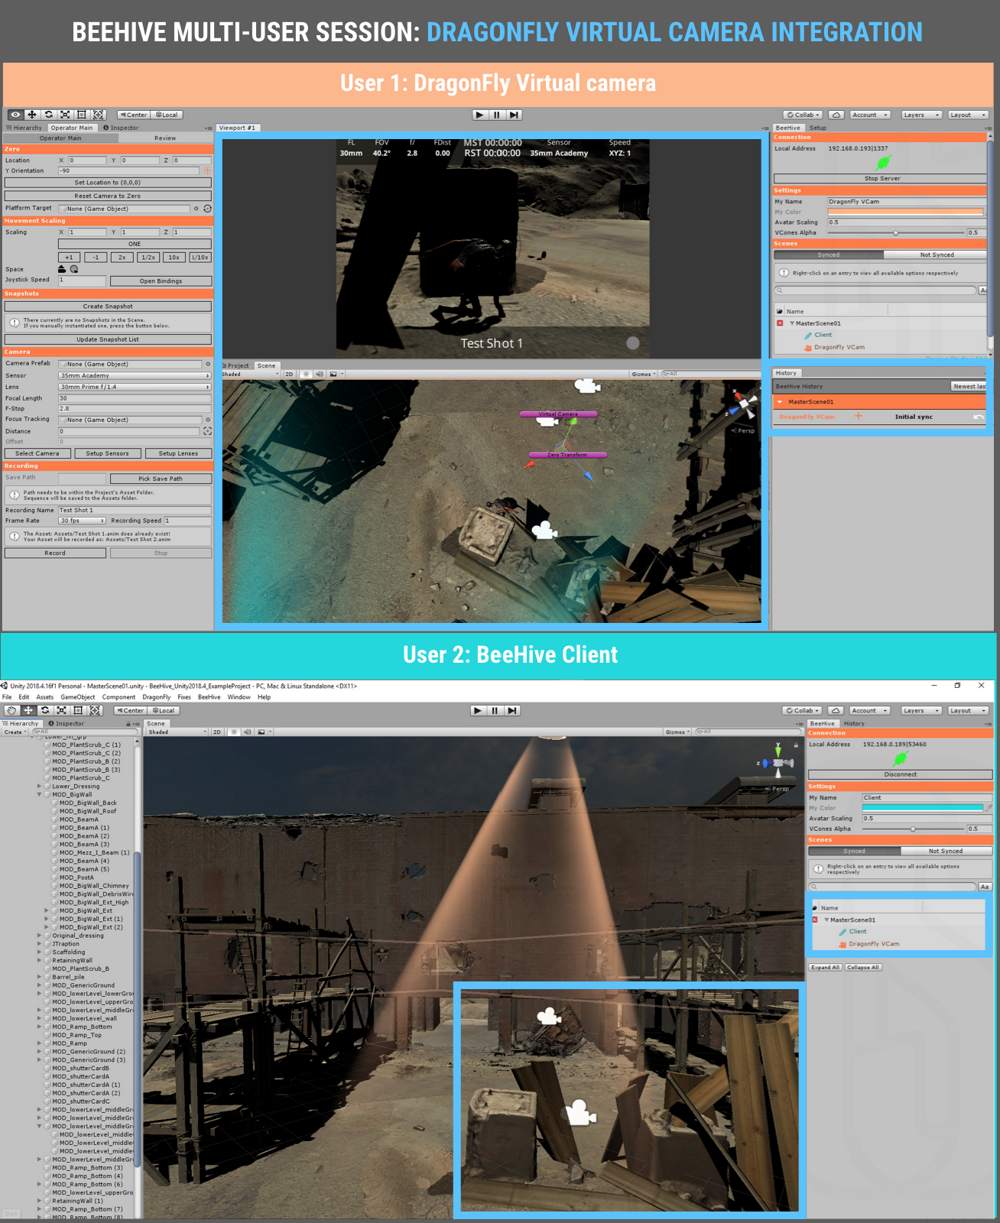The image size is (1000, 1223).
Task: Switch to the Review tab
Action: (165, 138)
